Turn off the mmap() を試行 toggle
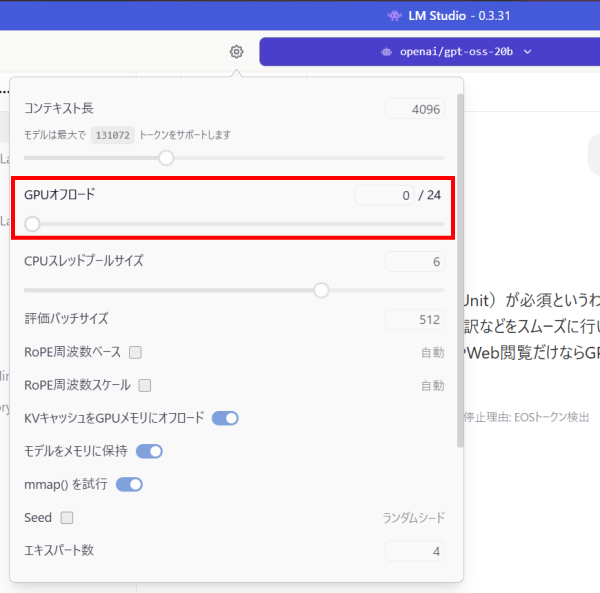The width and height of the screenshot is (600, 593). click(x=130, y=485)
